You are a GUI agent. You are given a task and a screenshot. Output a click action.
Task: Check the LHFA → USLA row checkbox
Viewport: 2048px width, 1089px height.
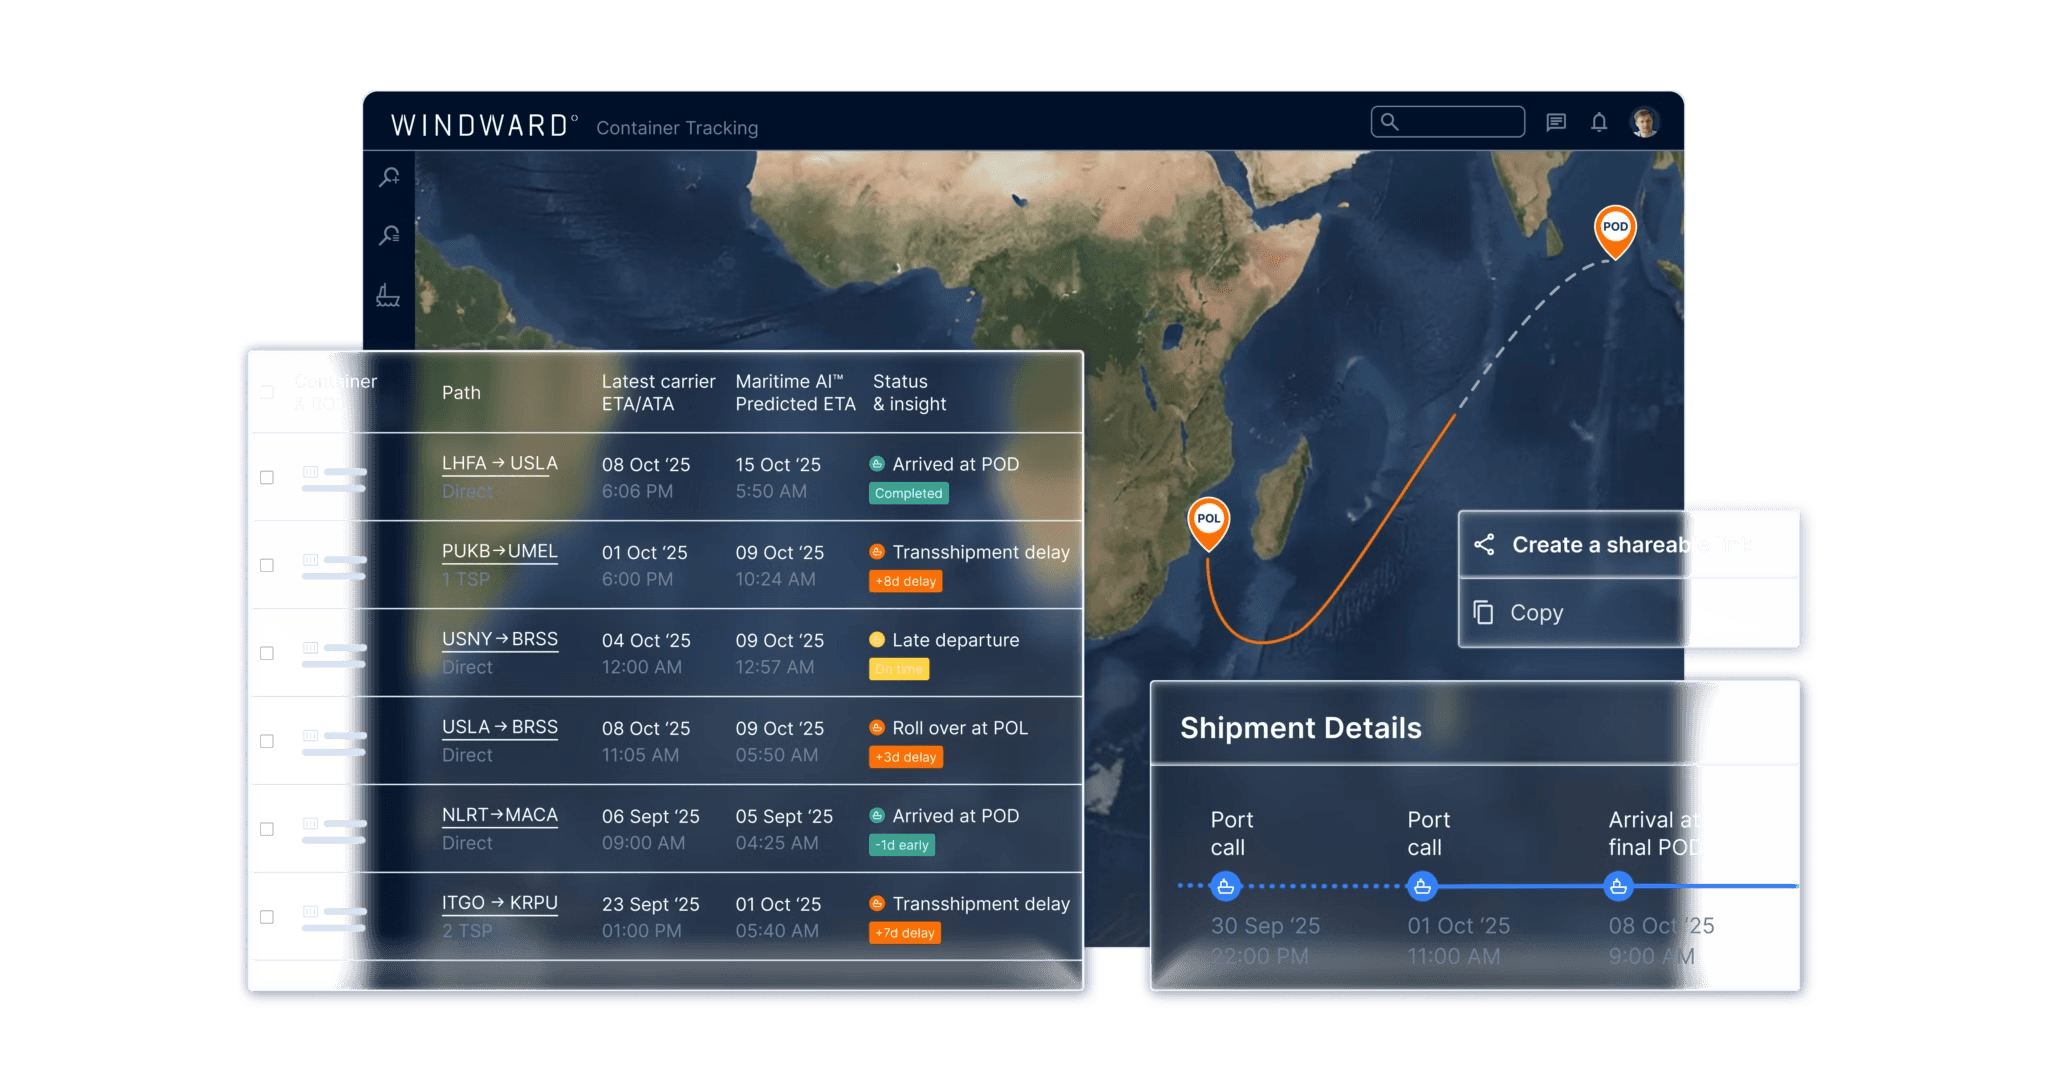pos(267,477)
